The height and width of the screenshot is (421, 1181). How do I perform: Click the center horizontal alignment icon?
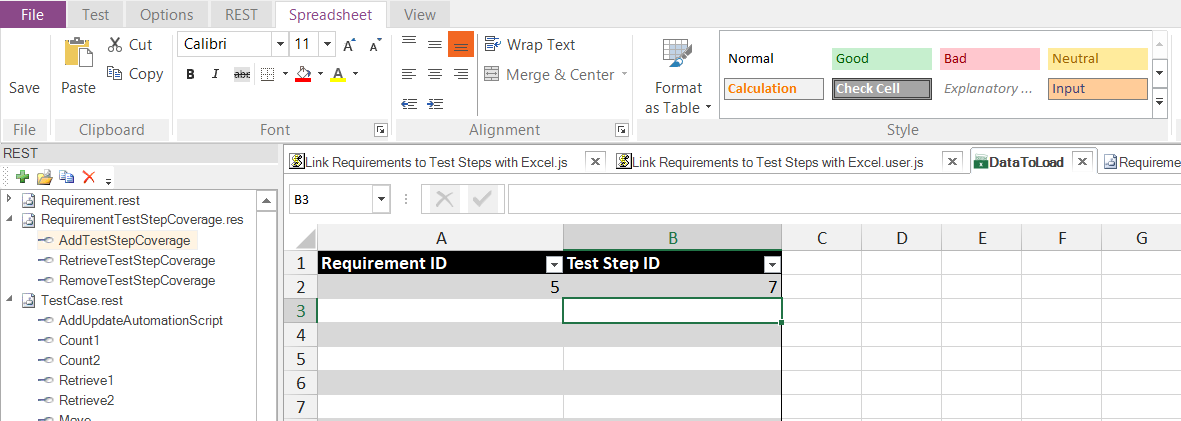434,74
